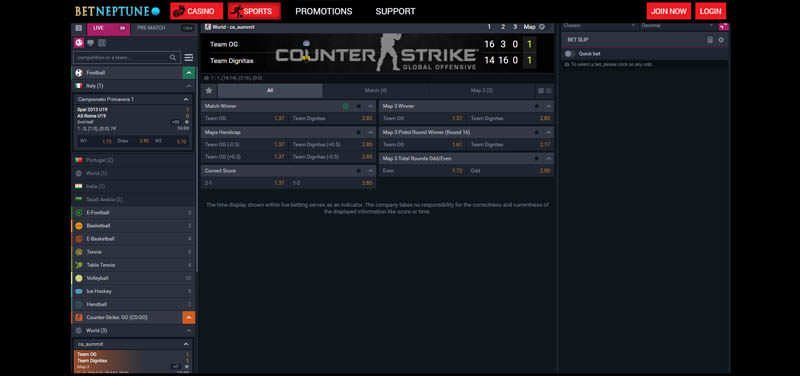Viewport: 800px width, 376px height.
Task: Favorite the Correct Score market
Action: (x=359, y=171)
